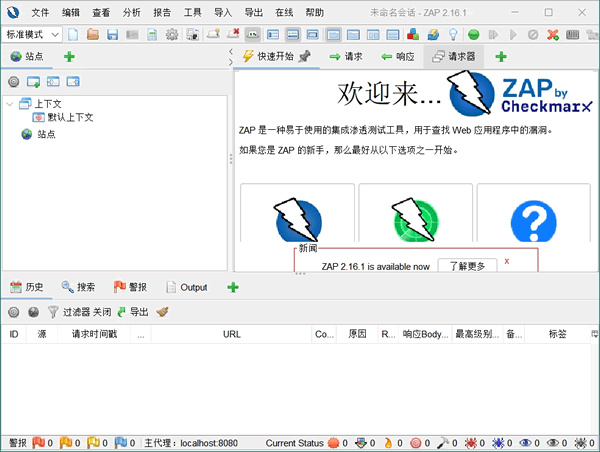Click the funnel filter icon in history panel
The height and width of the screenshot is (452, 600).
click(53, 312)
